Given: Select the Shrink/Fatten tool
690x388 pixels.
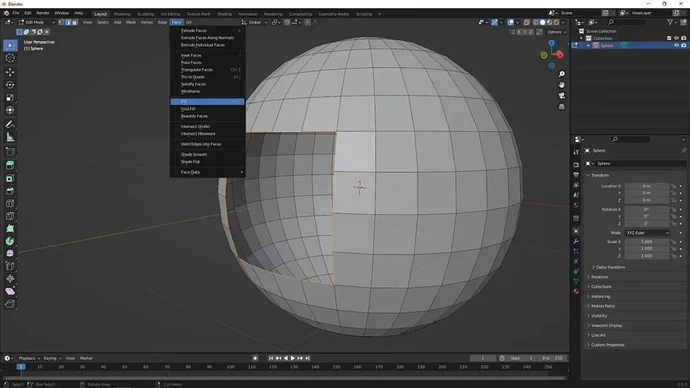Looking at the screenshot, I should [10, 279].
